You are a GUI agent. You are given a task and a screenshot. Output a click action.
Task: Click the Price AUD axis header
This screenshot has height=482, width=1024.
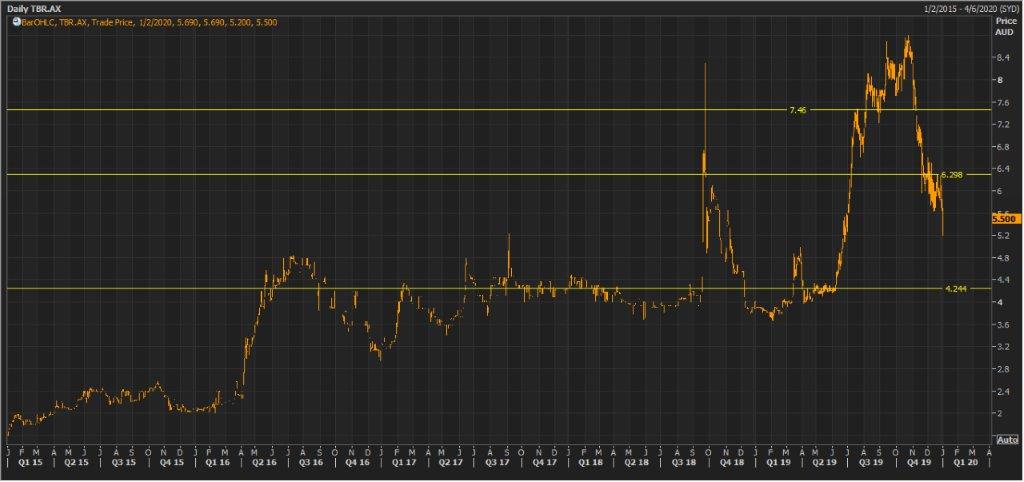click(1004, 26)
